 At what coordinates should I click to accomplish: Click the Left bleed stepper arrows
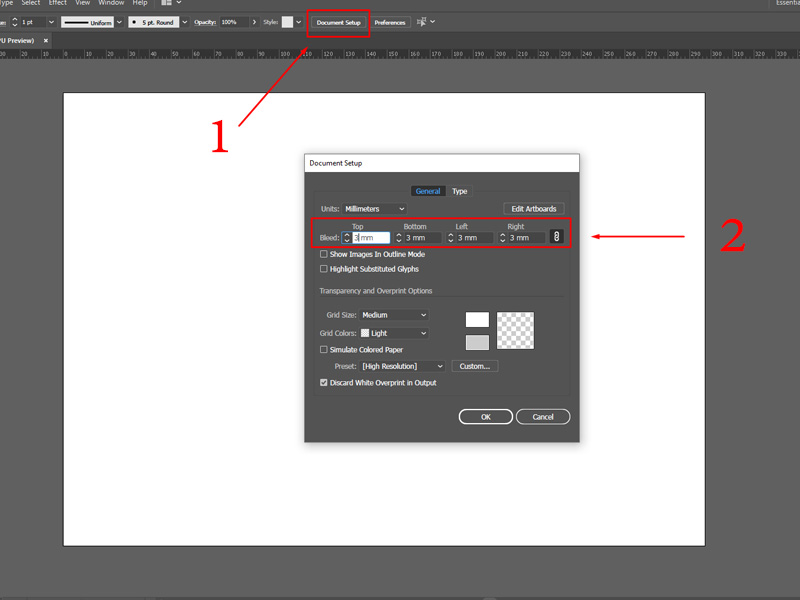[x=451, y=238]
